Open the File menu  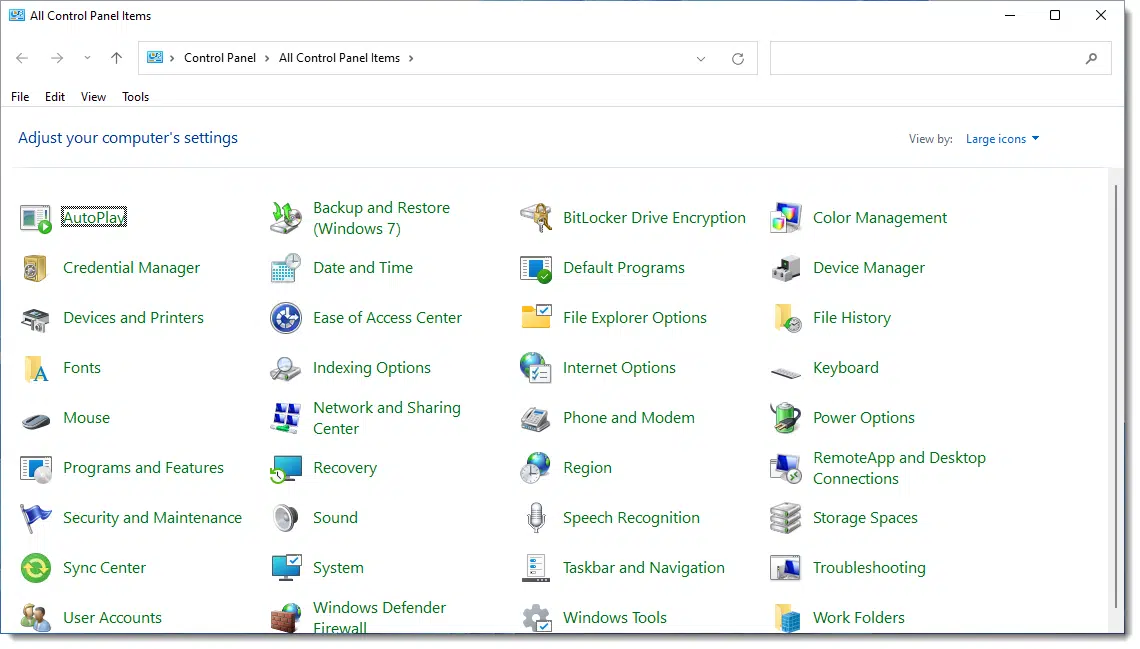20,97
